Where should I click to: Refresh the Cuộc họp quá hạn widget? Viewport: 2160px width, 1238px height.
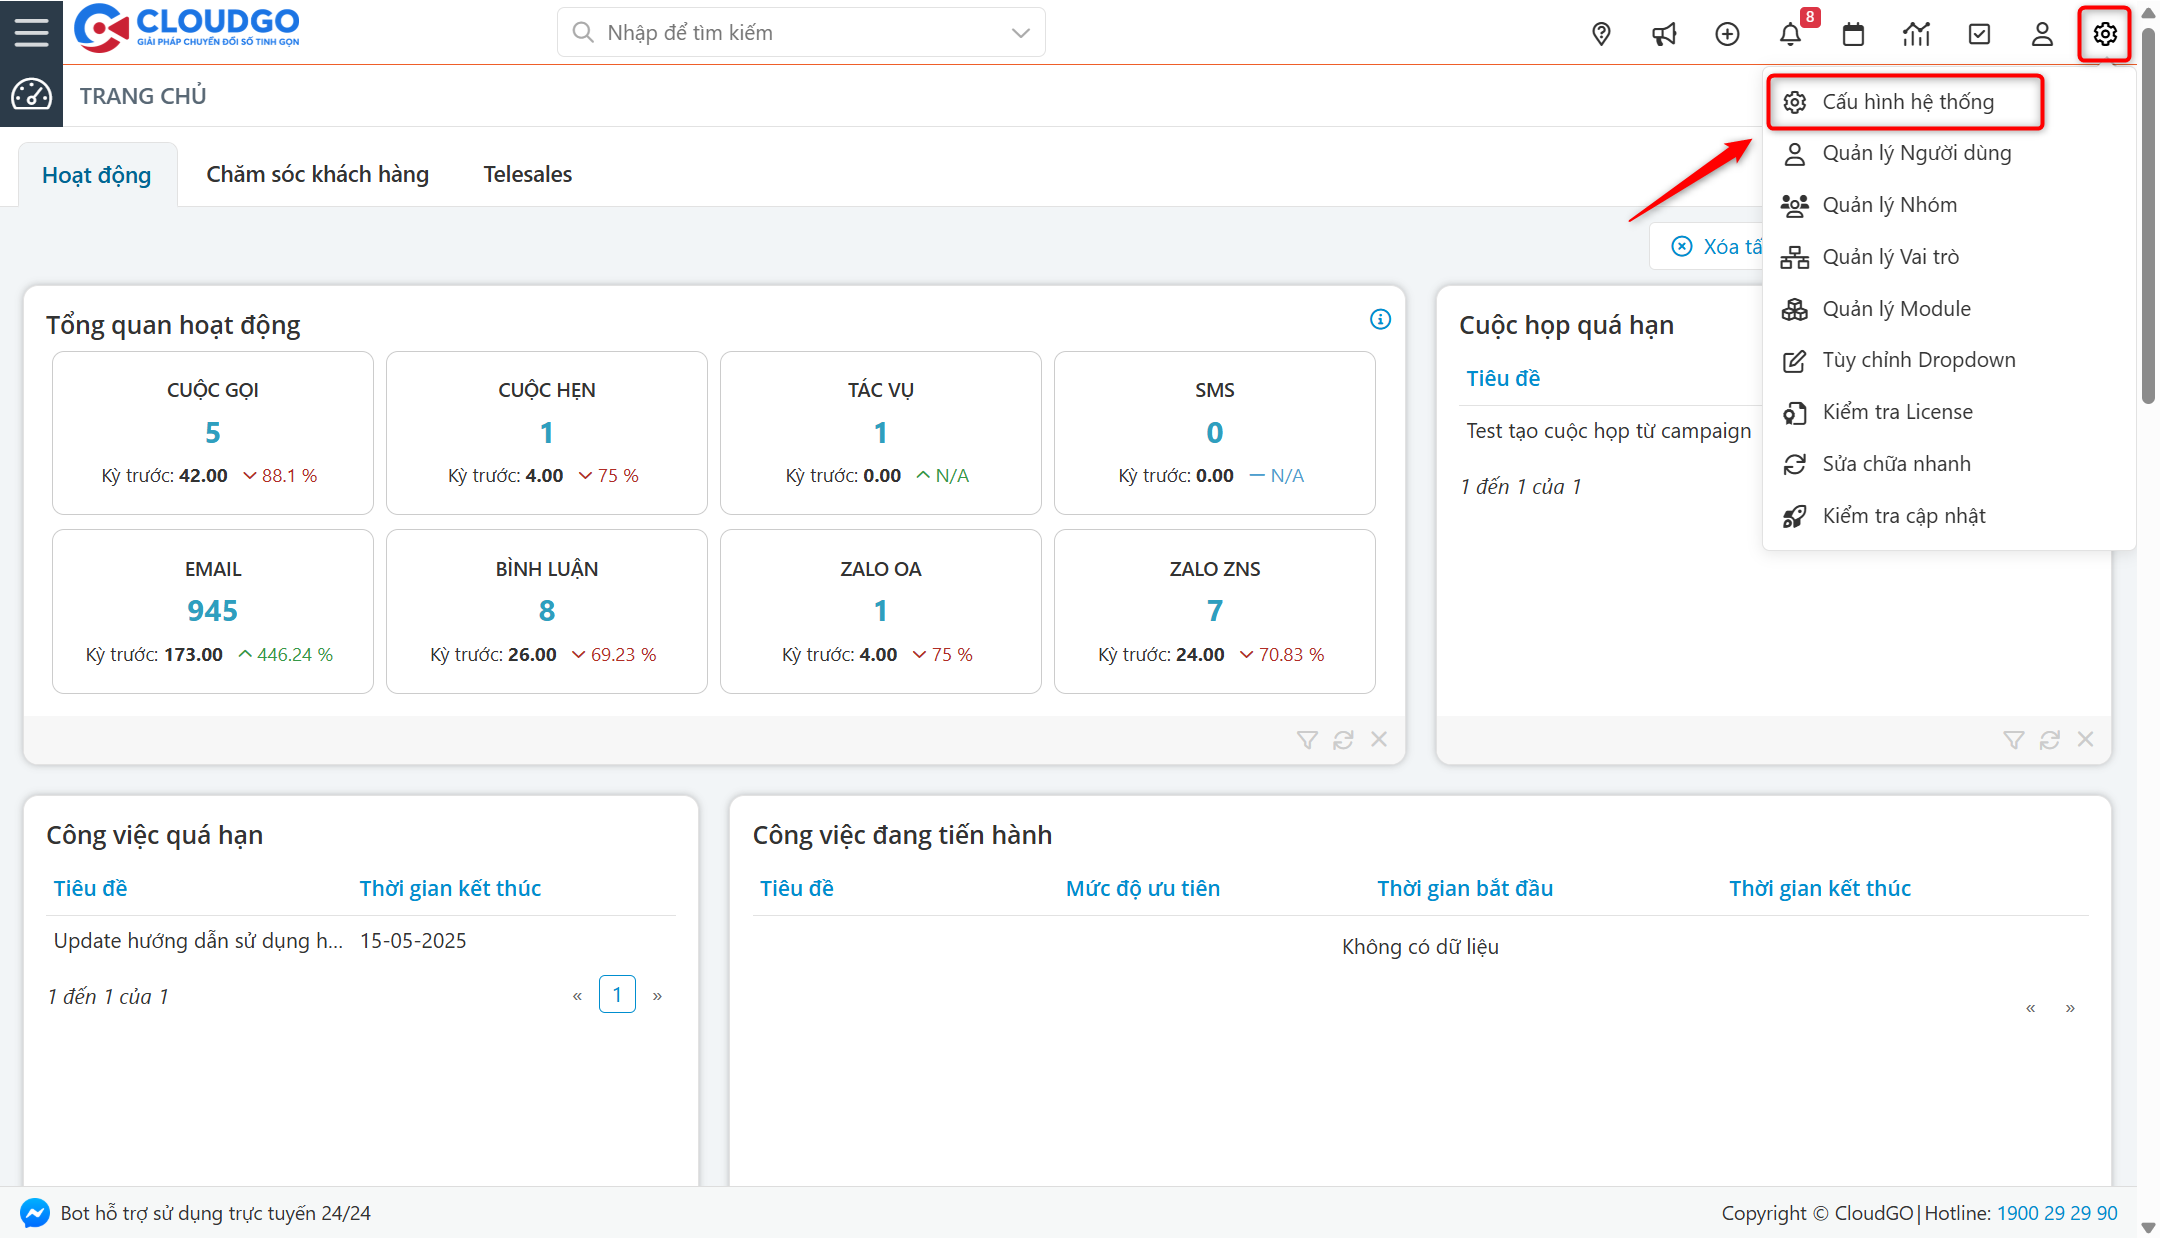click(2050, 740)
